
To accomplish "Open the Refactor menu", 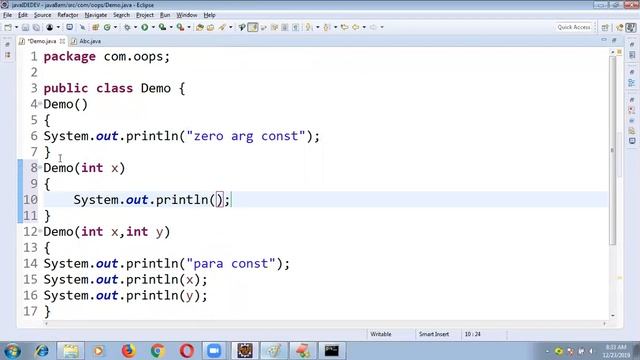I will coord(68,15).
